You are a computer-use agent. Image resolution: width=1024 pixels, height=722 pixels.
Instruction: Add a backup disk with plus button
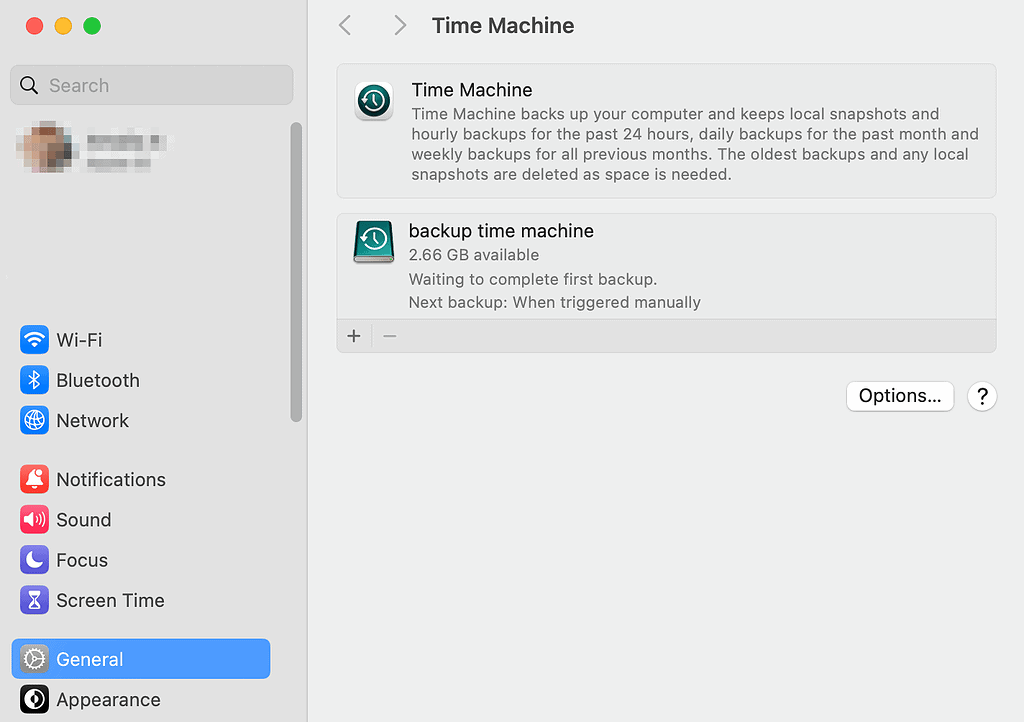click(x=354, y=336)
